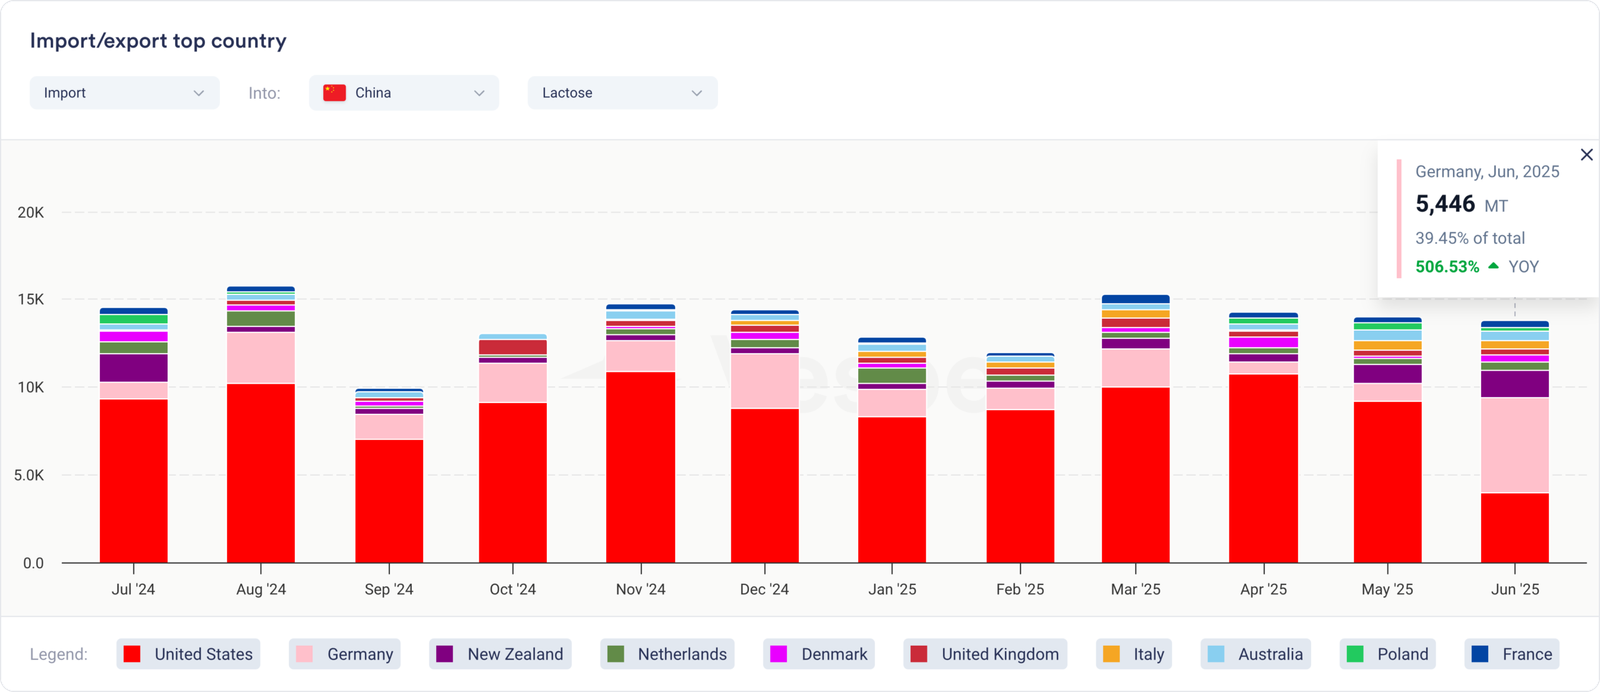Click the Netherlands green legend swatch
The image size is (1600, 692).
coord(616,654)
